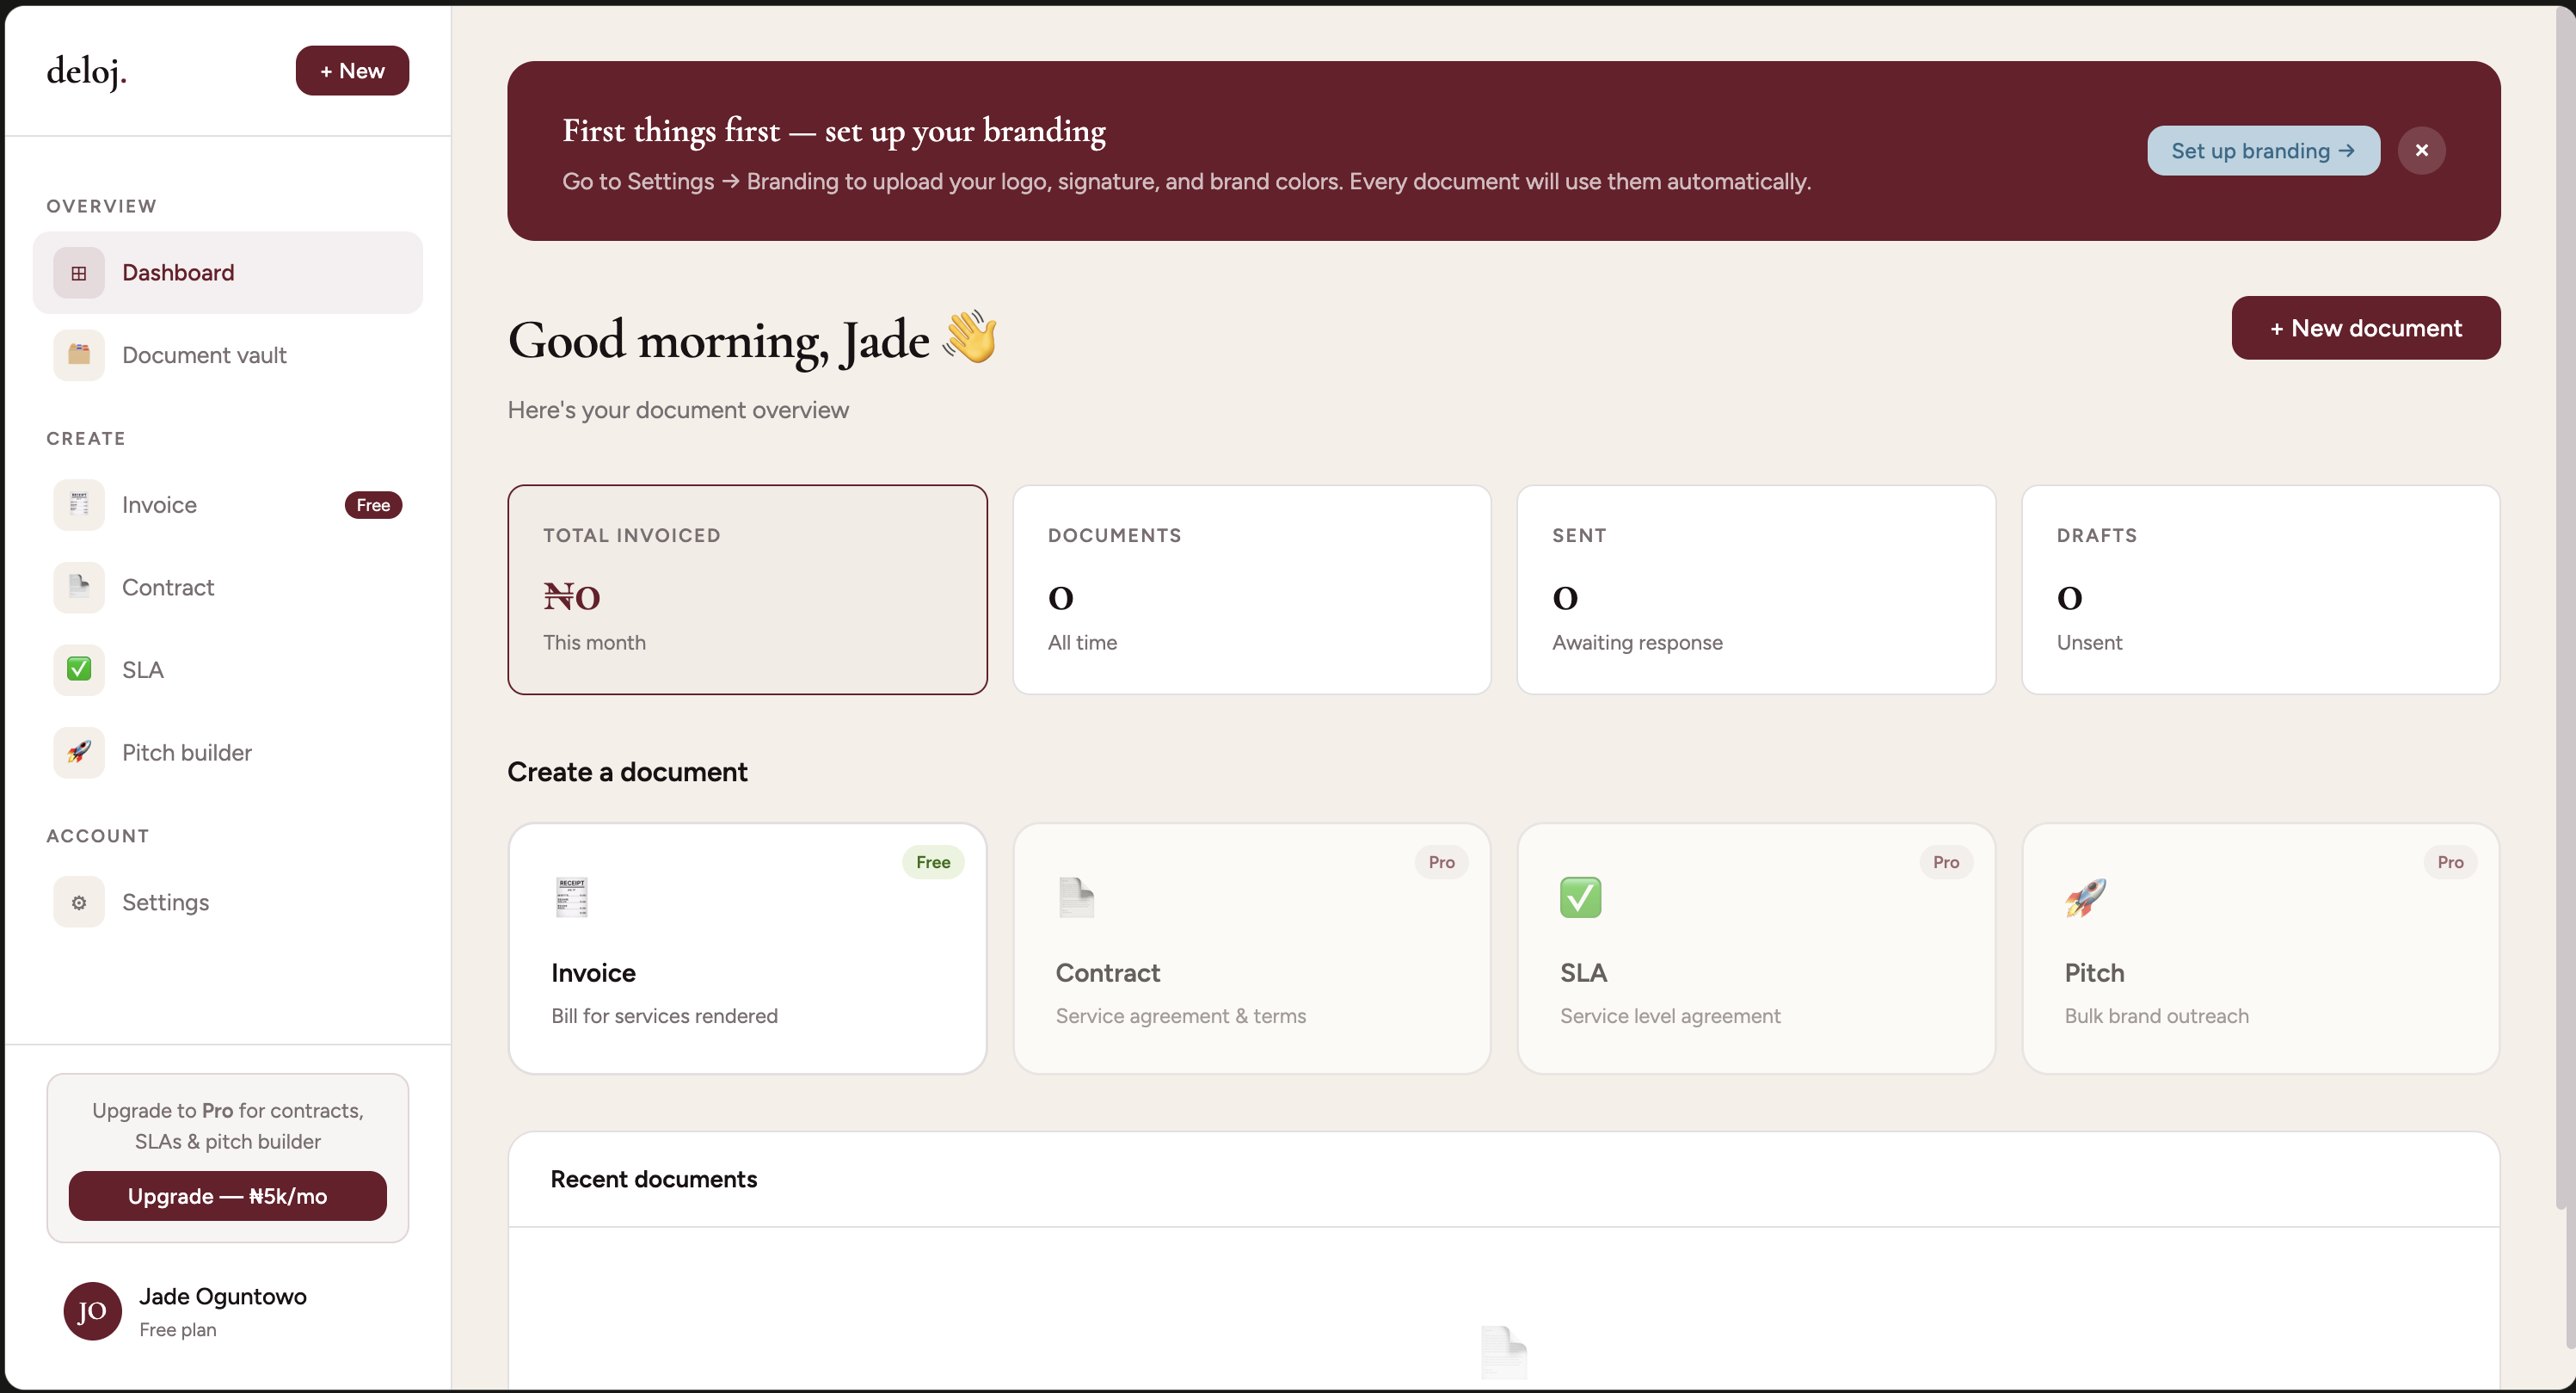Click the 'Create a document' heading
This screenshot has height=1393, width=2576.
coord(627,772)
